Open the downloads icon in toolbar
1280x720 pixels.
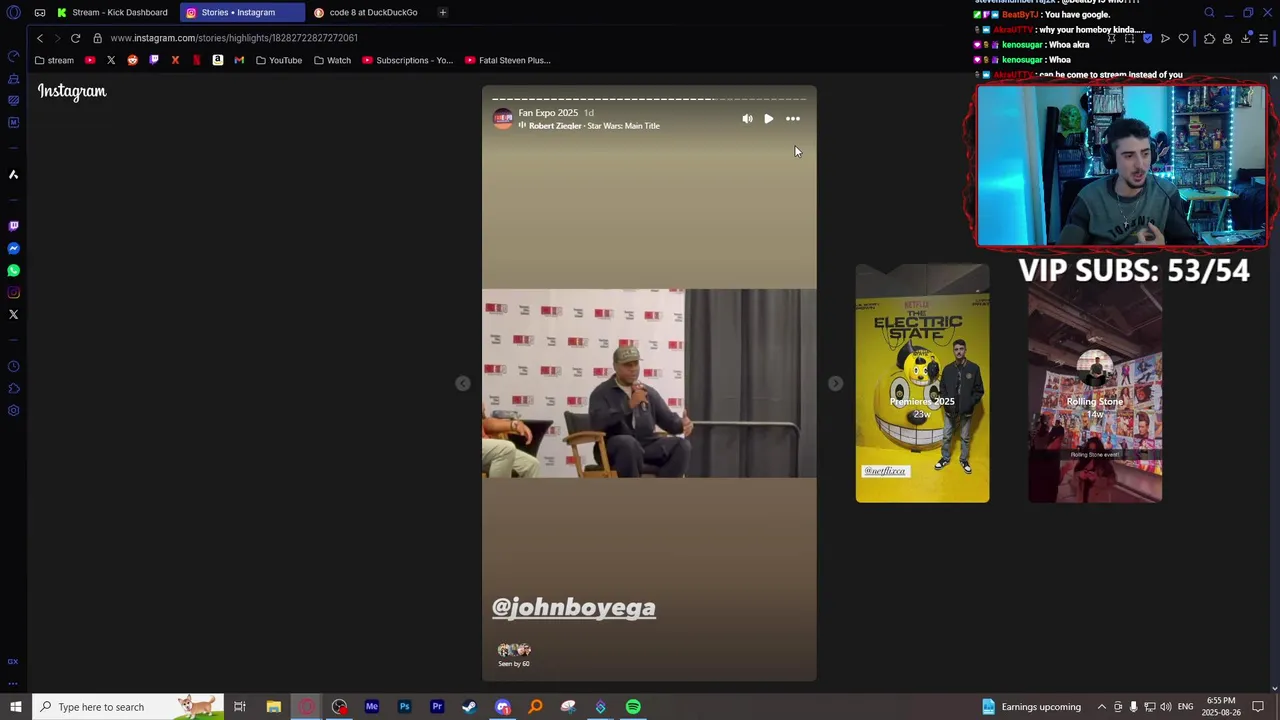[x=1246, y=38]
